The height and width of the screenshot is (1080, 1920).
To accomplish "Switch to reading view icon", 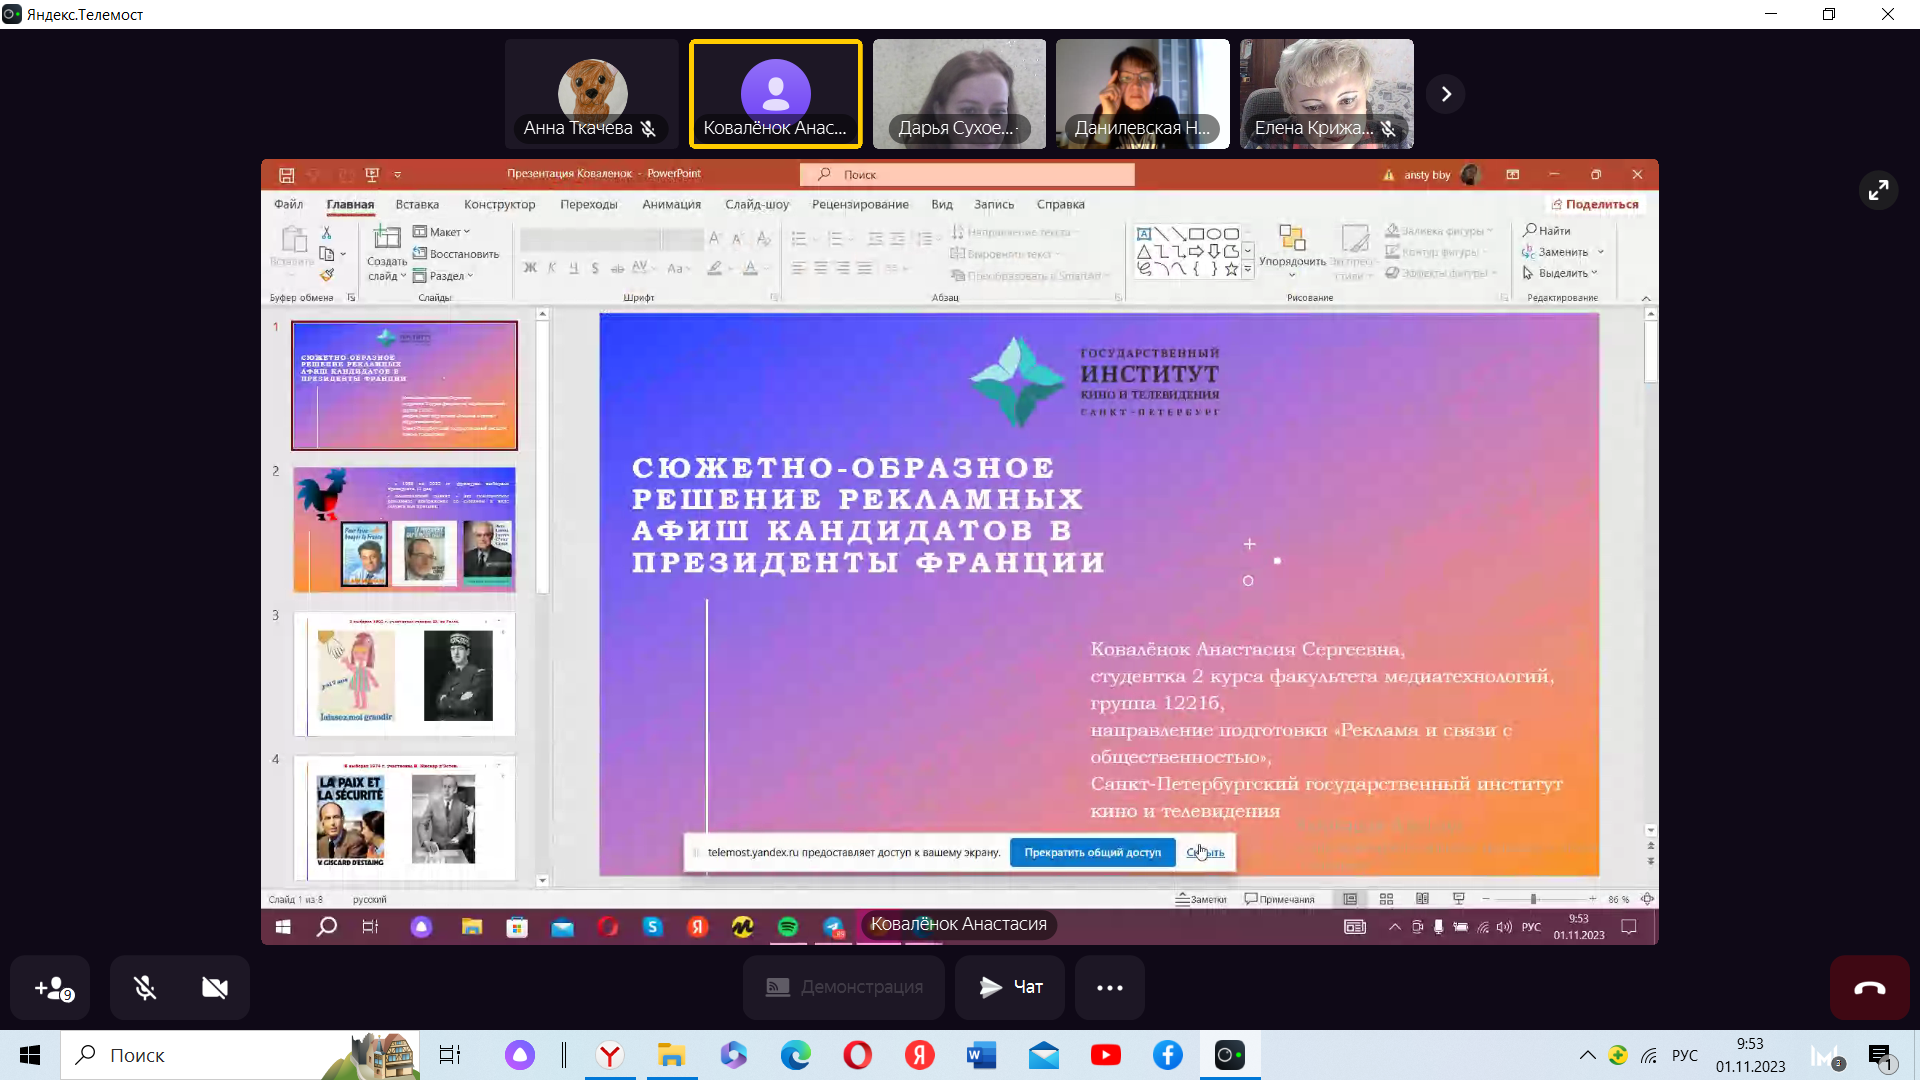I will (x=1422, y=899).
